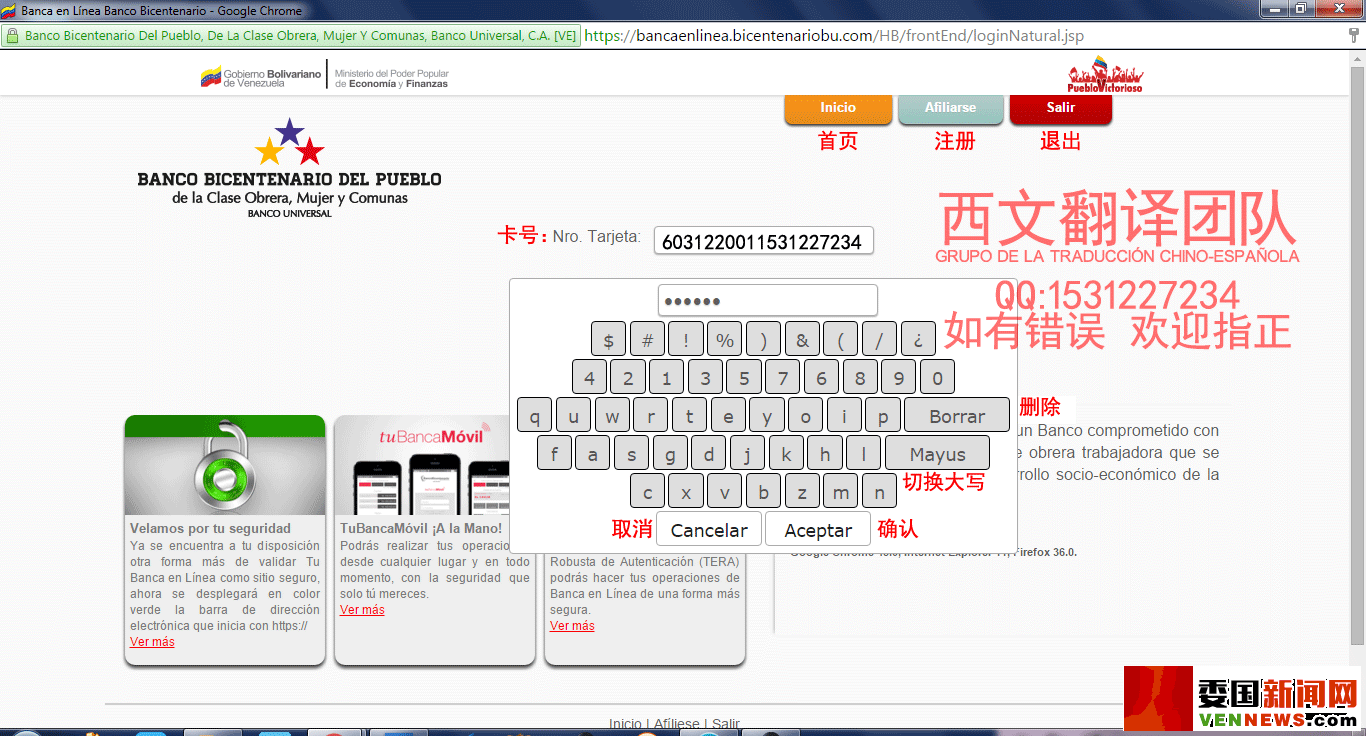Click letter m on virtual keyboard
Image resolution: width=1366 pixels, height=736 pixels.
[x=841, y=491]
